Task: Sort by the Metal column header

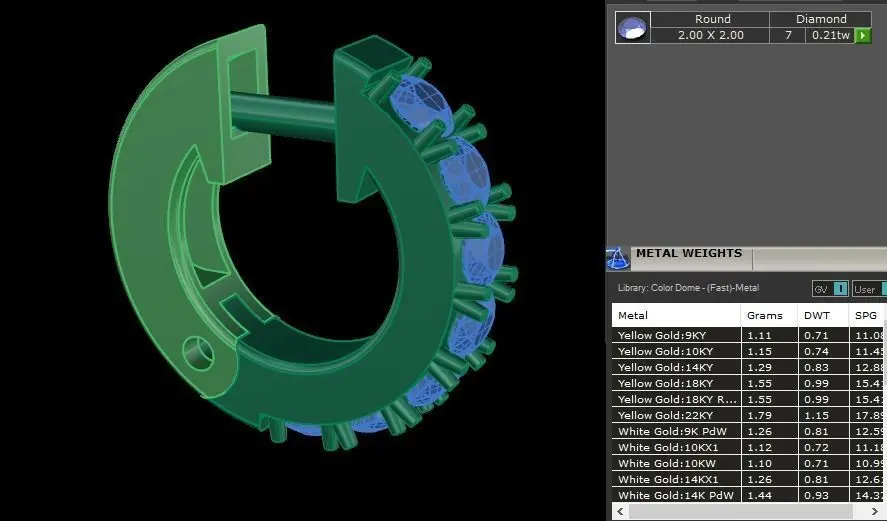Action: click(x=676, y=316)
